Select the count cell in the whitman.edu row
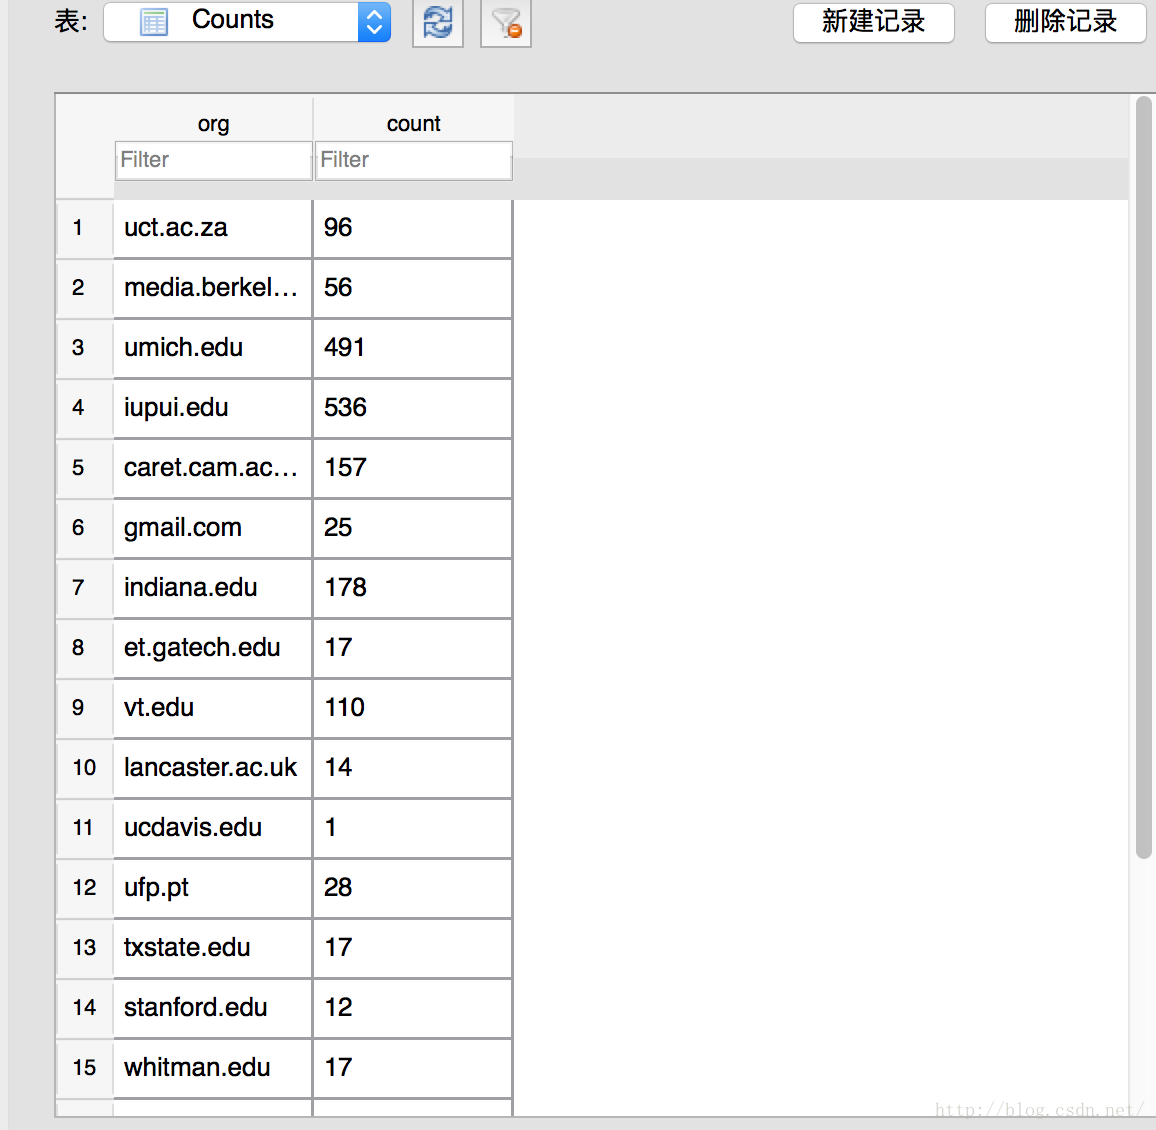 413,1068
